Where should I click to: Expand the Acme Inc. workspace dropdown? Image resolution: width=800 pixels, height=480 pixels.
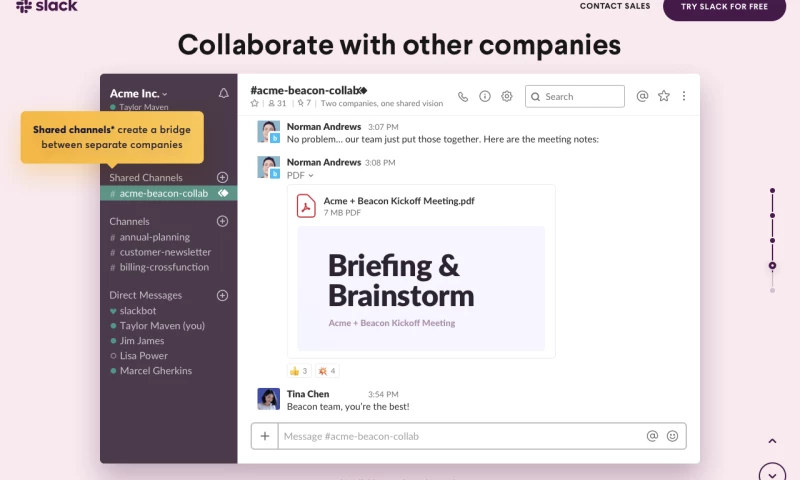click(139, 93)
